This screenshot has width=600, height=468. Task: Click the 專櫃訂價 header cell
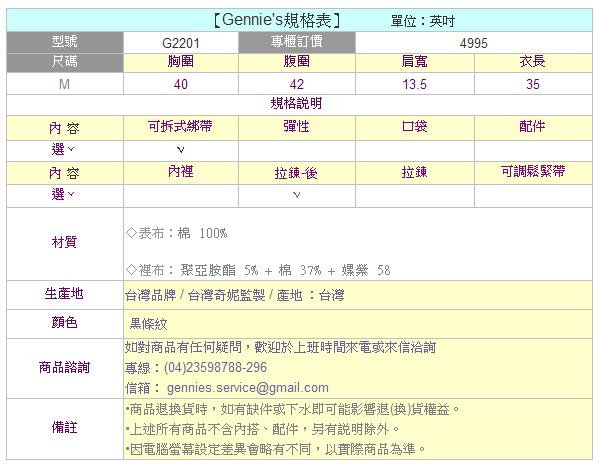pos(297,41)
